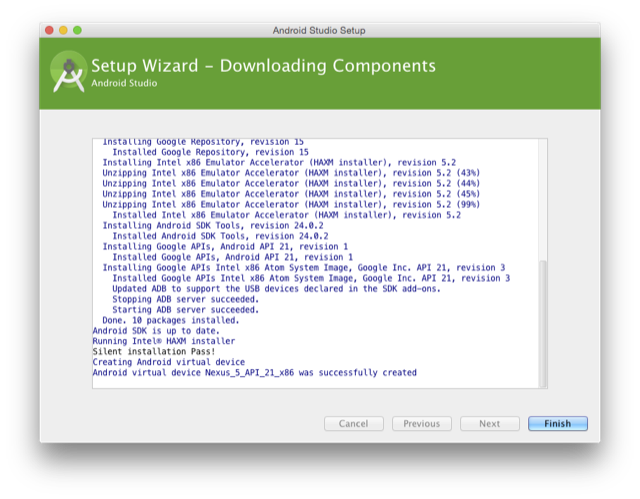The height and width of the screenshot is (499, 640).
Task: Select the 'Updated ADB to support the USB devices' line
Action: point(276,289)
